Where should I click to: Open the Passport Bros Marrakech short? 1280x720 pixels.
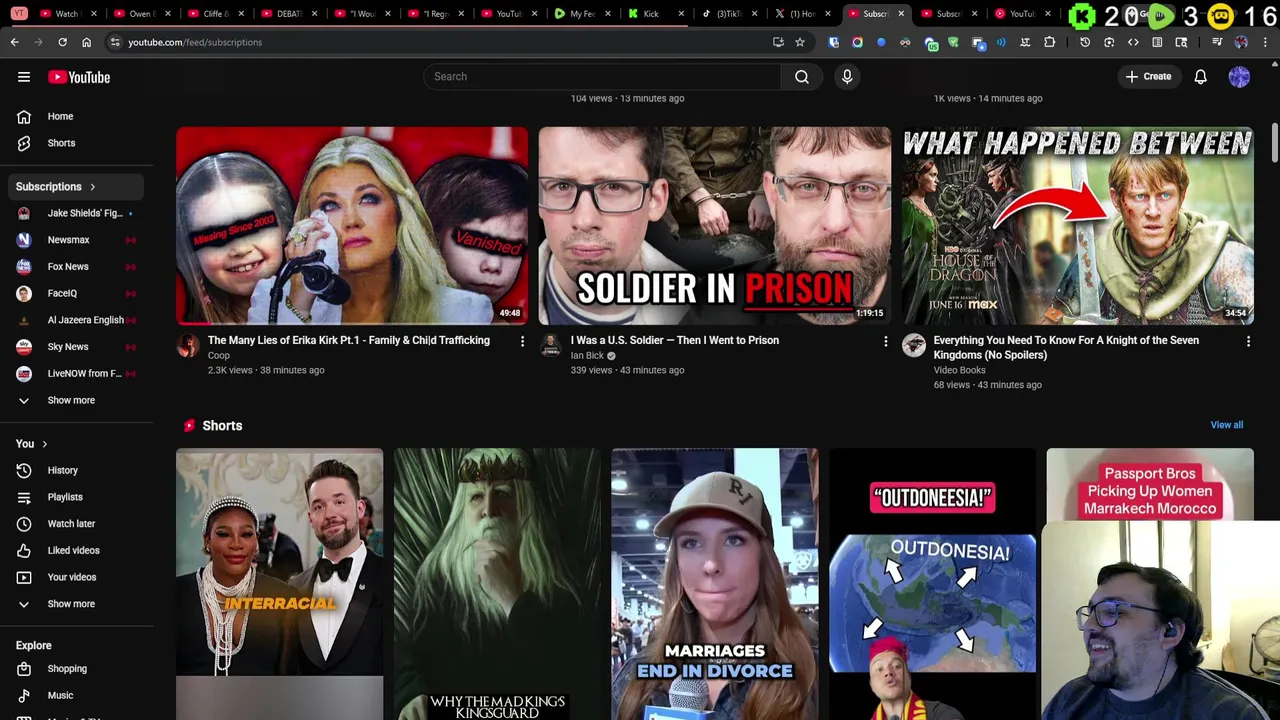click(1149, 485)
